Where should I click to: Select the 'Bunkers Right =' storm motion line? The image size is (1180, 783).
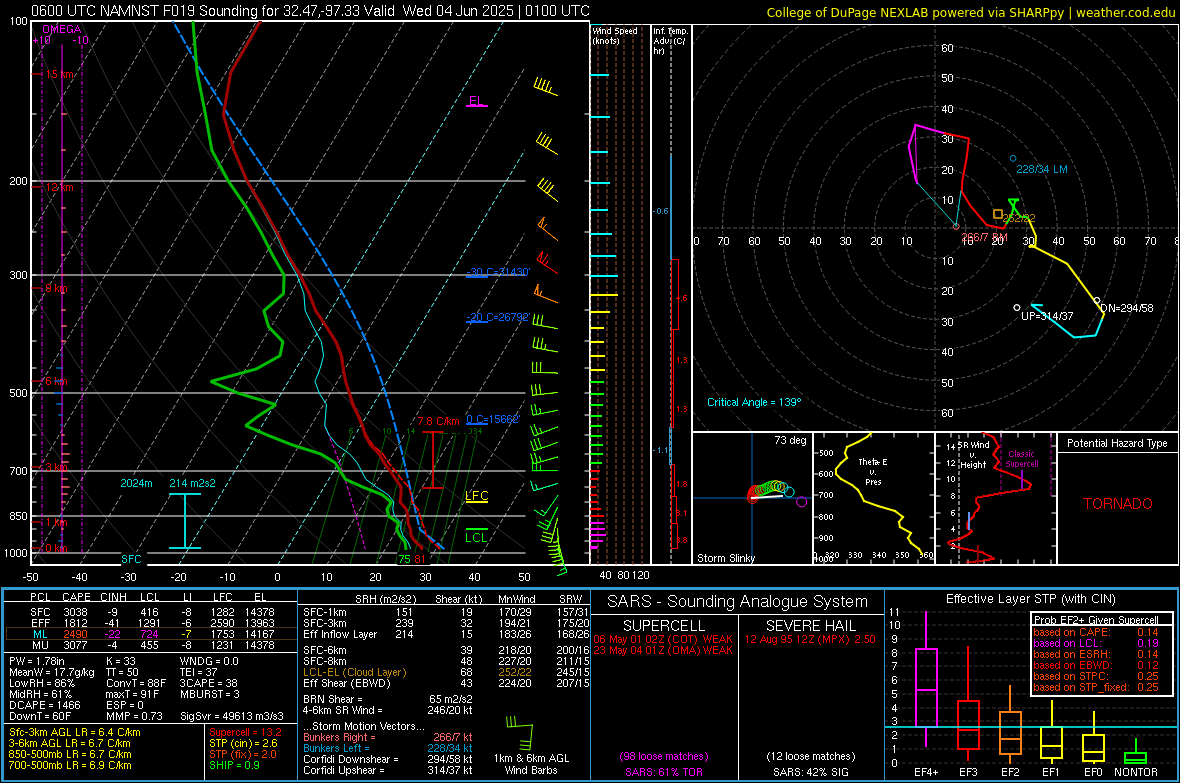[388, 737]
